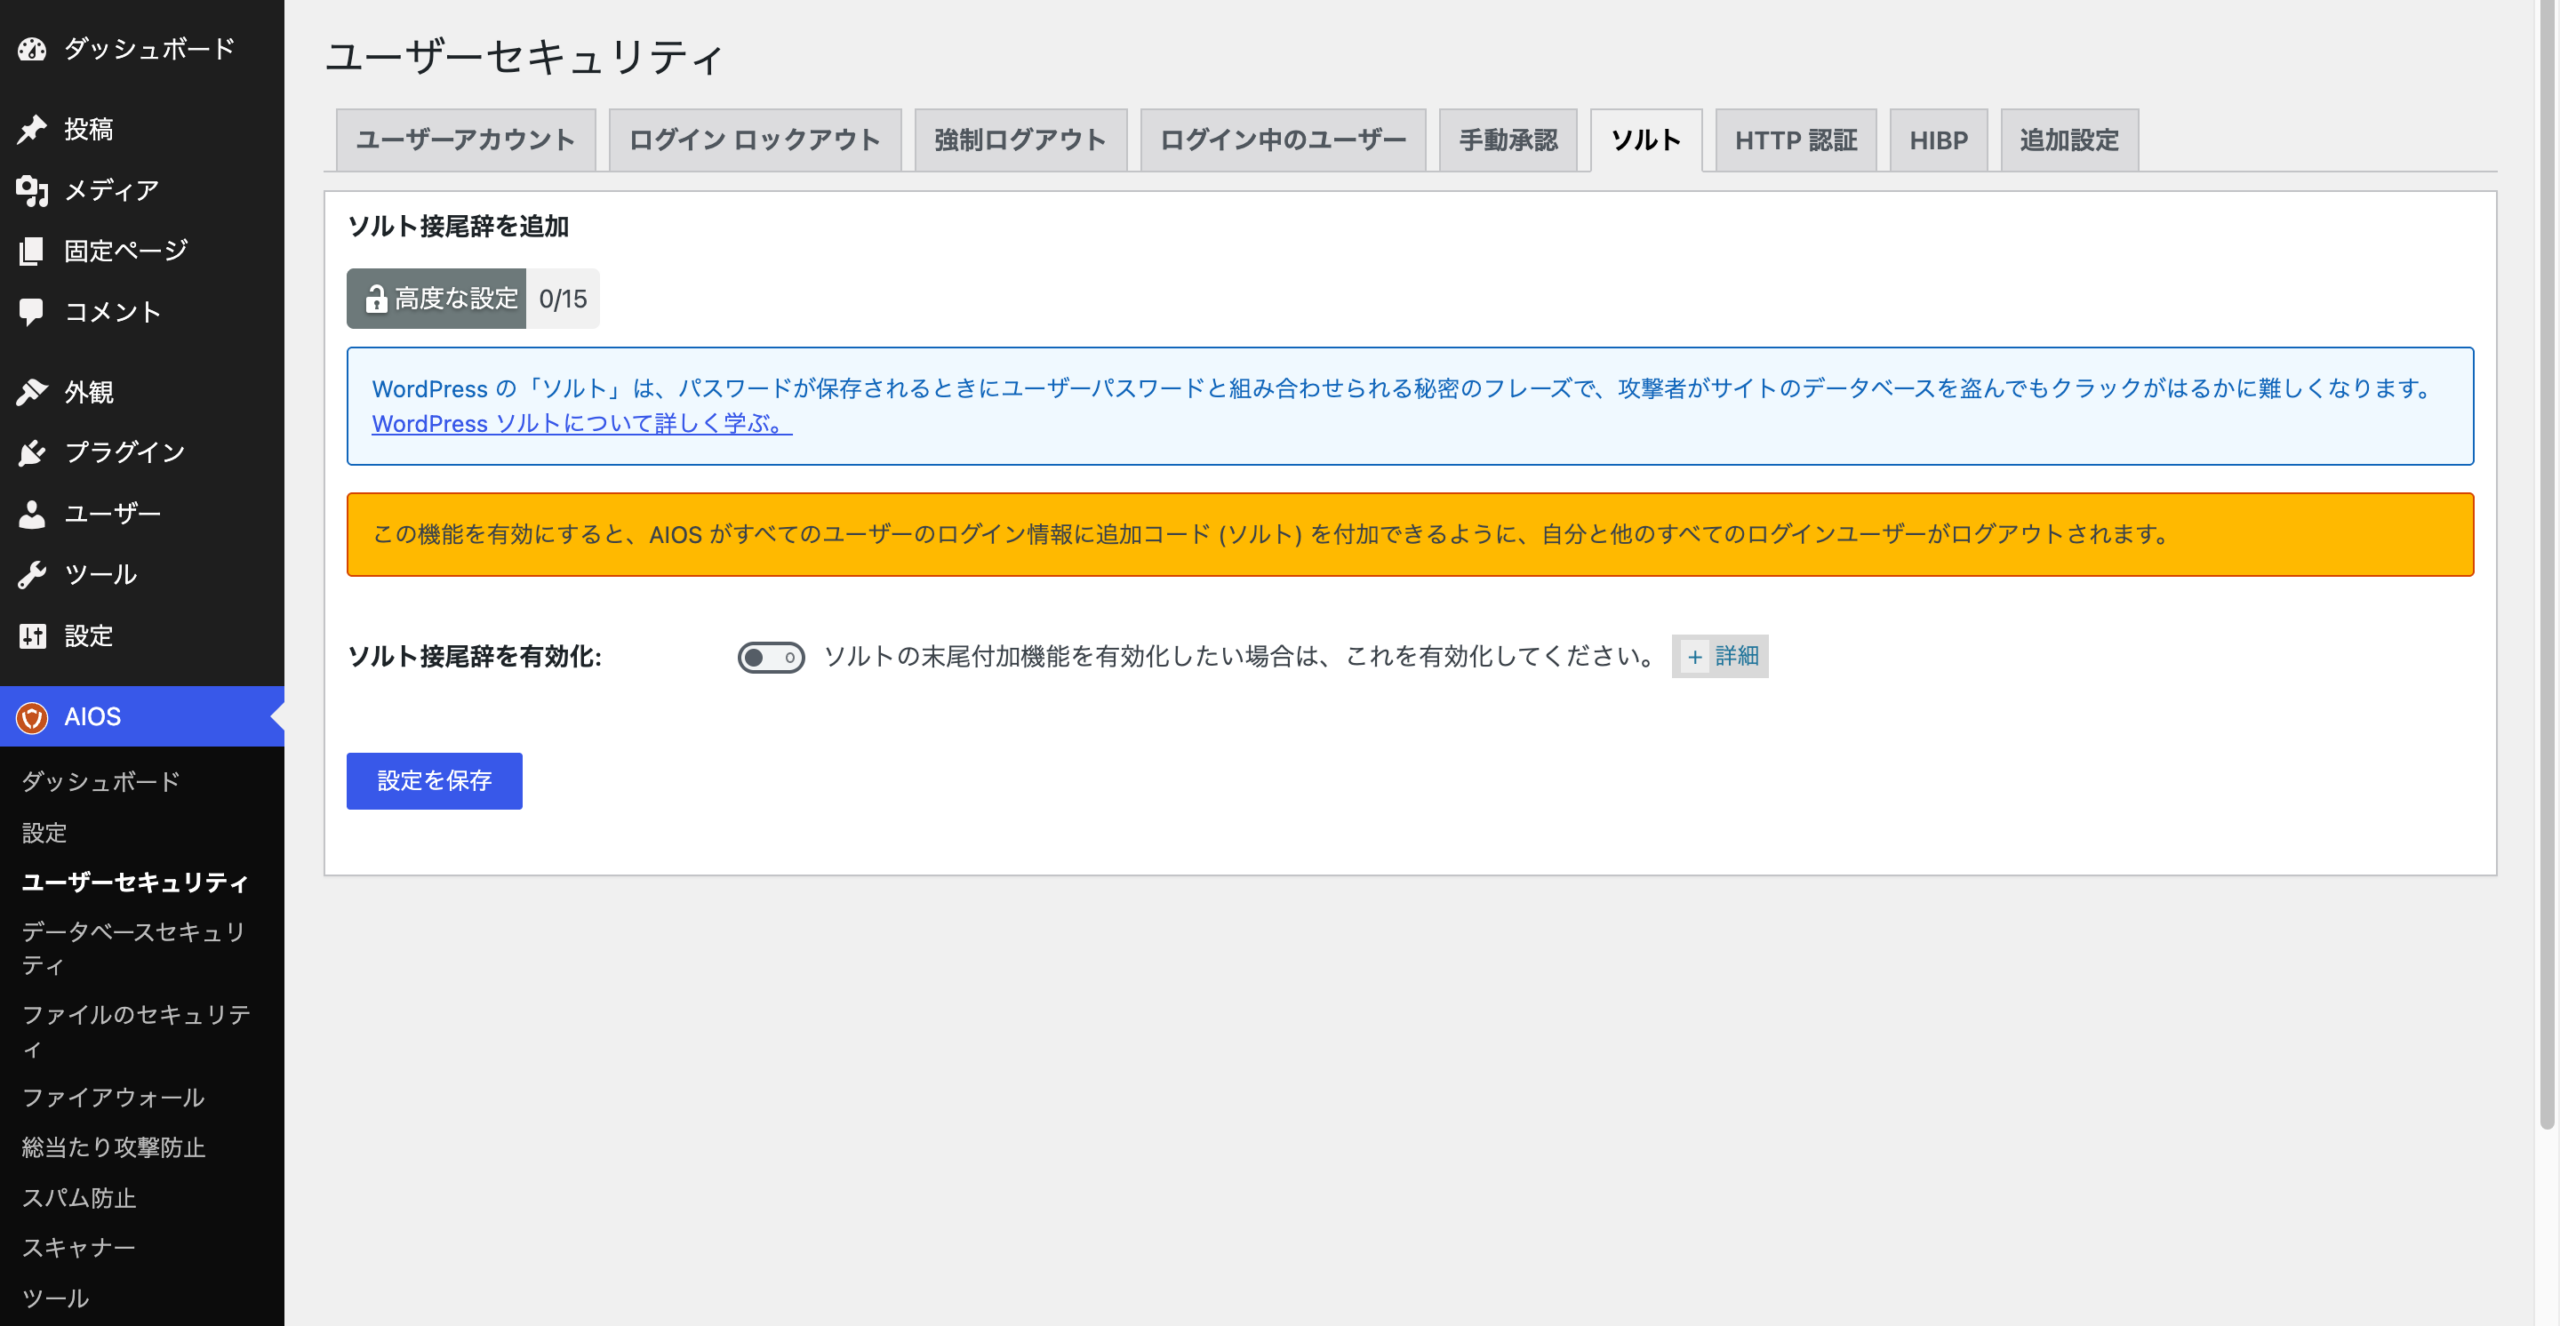Open the HIBP tab
The width and height of the screenshot is (2560, 1326).
1939,140
